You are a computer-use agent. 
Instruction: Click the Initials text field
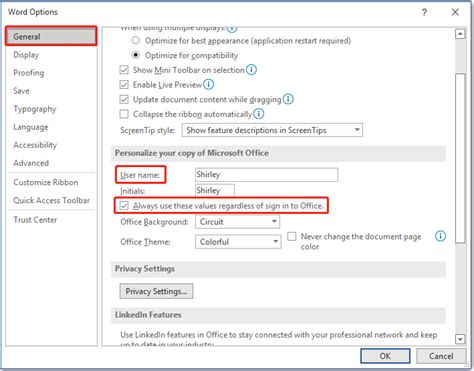coord(215,190)
